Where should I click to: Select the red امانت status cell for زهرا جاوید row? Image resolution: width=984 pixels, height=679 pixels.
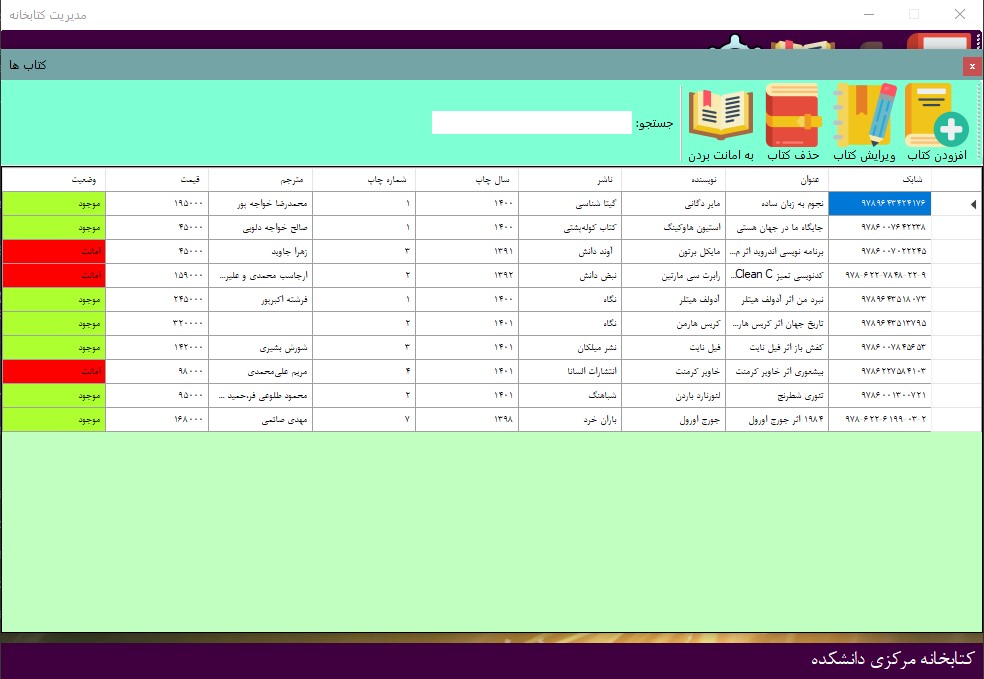click(54, 252)
